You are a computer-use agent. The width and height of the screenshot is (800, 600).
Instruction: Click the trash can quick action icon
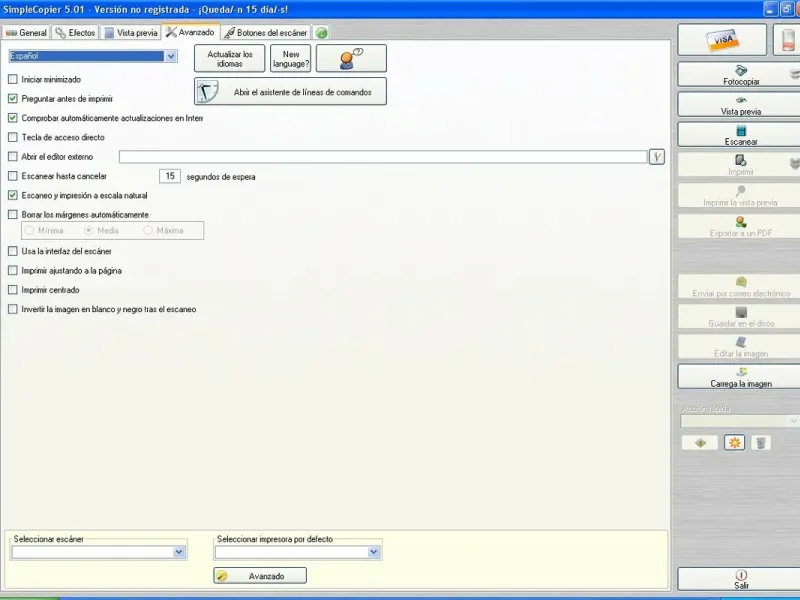[x=761, y=443]
